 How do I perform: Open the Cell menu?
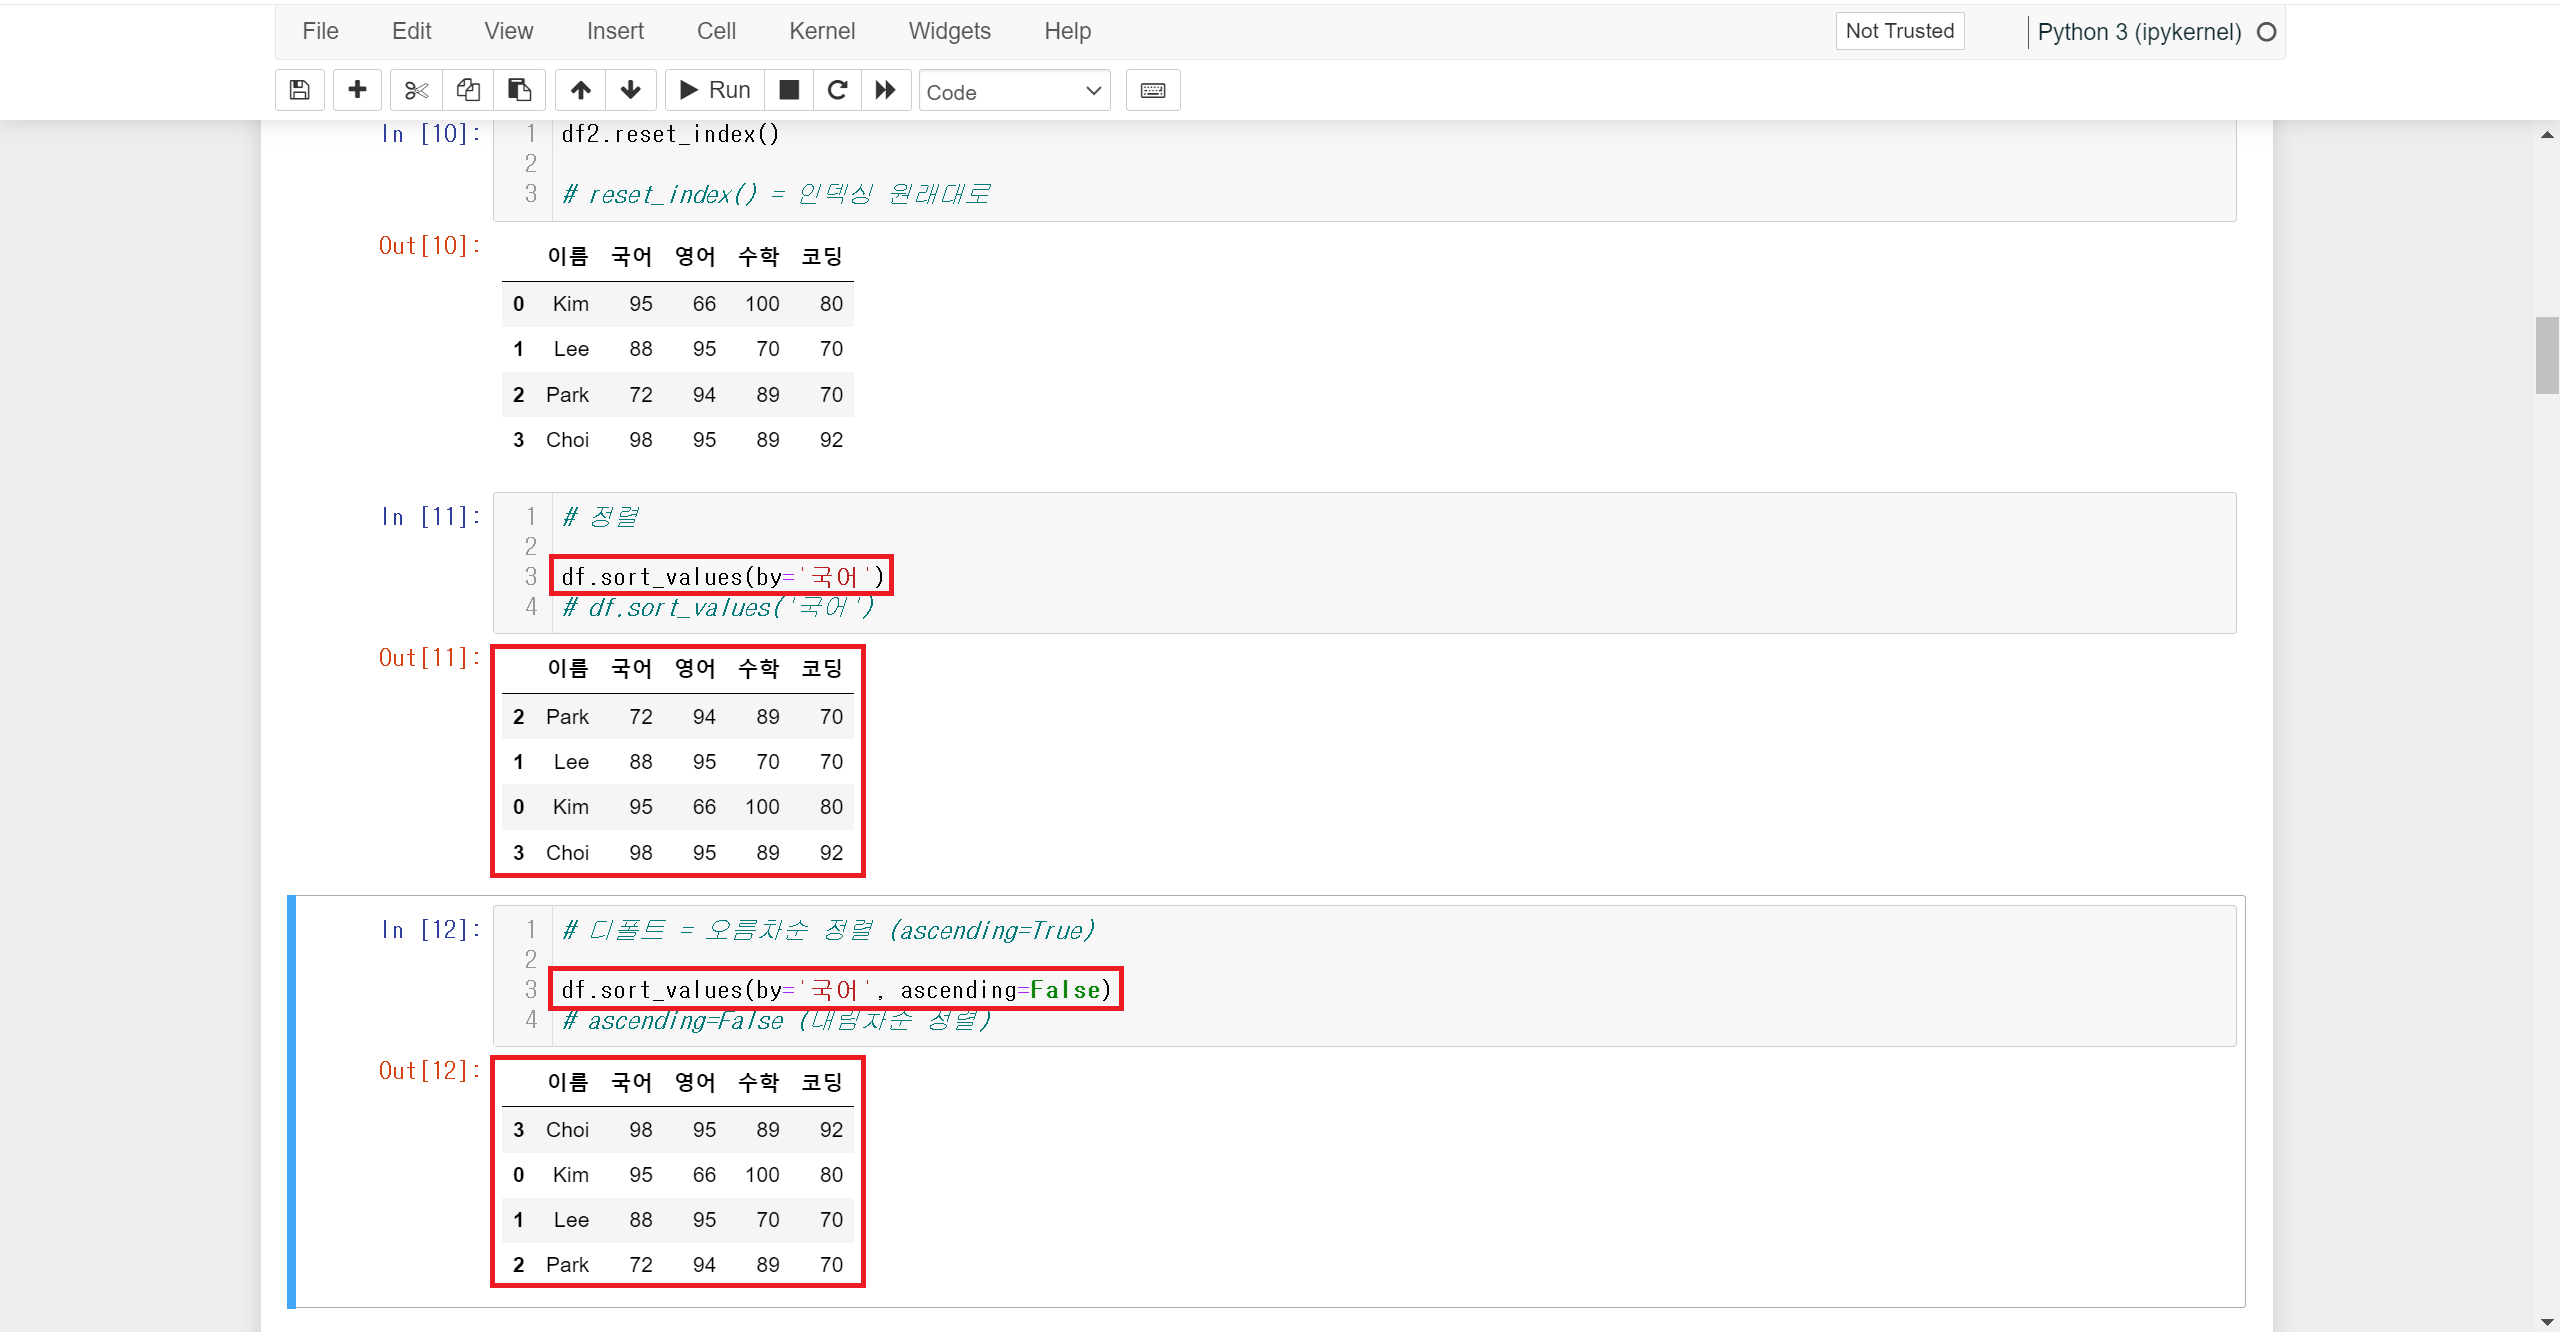(x=716, y=31)
